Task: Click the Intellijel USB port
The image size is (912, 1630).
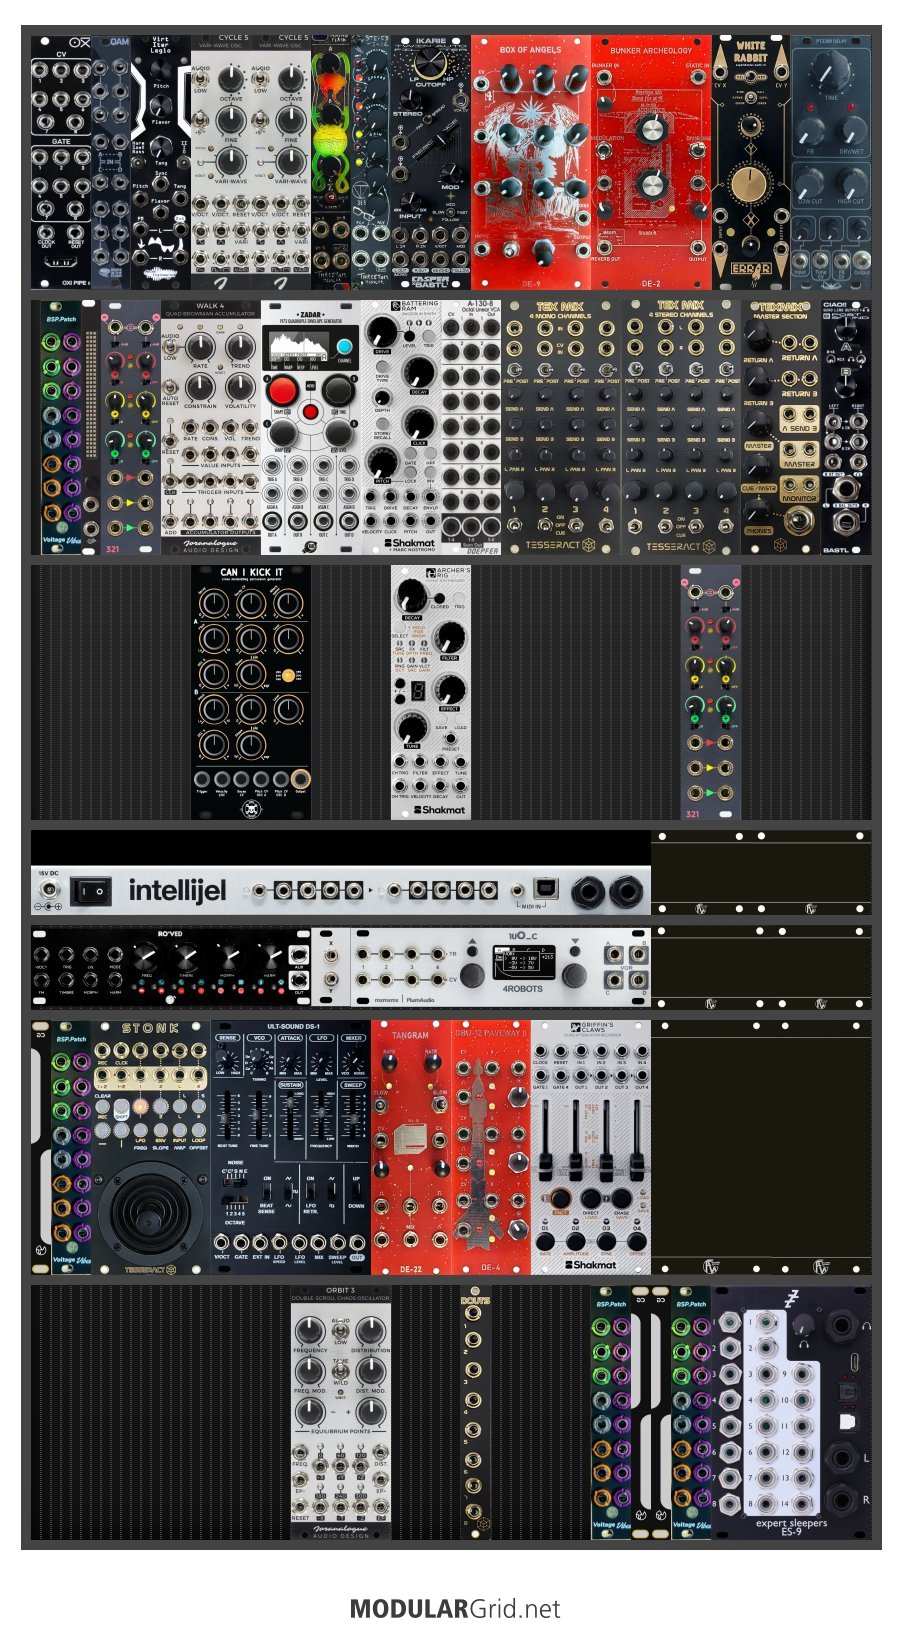Action: coord(546,889)
